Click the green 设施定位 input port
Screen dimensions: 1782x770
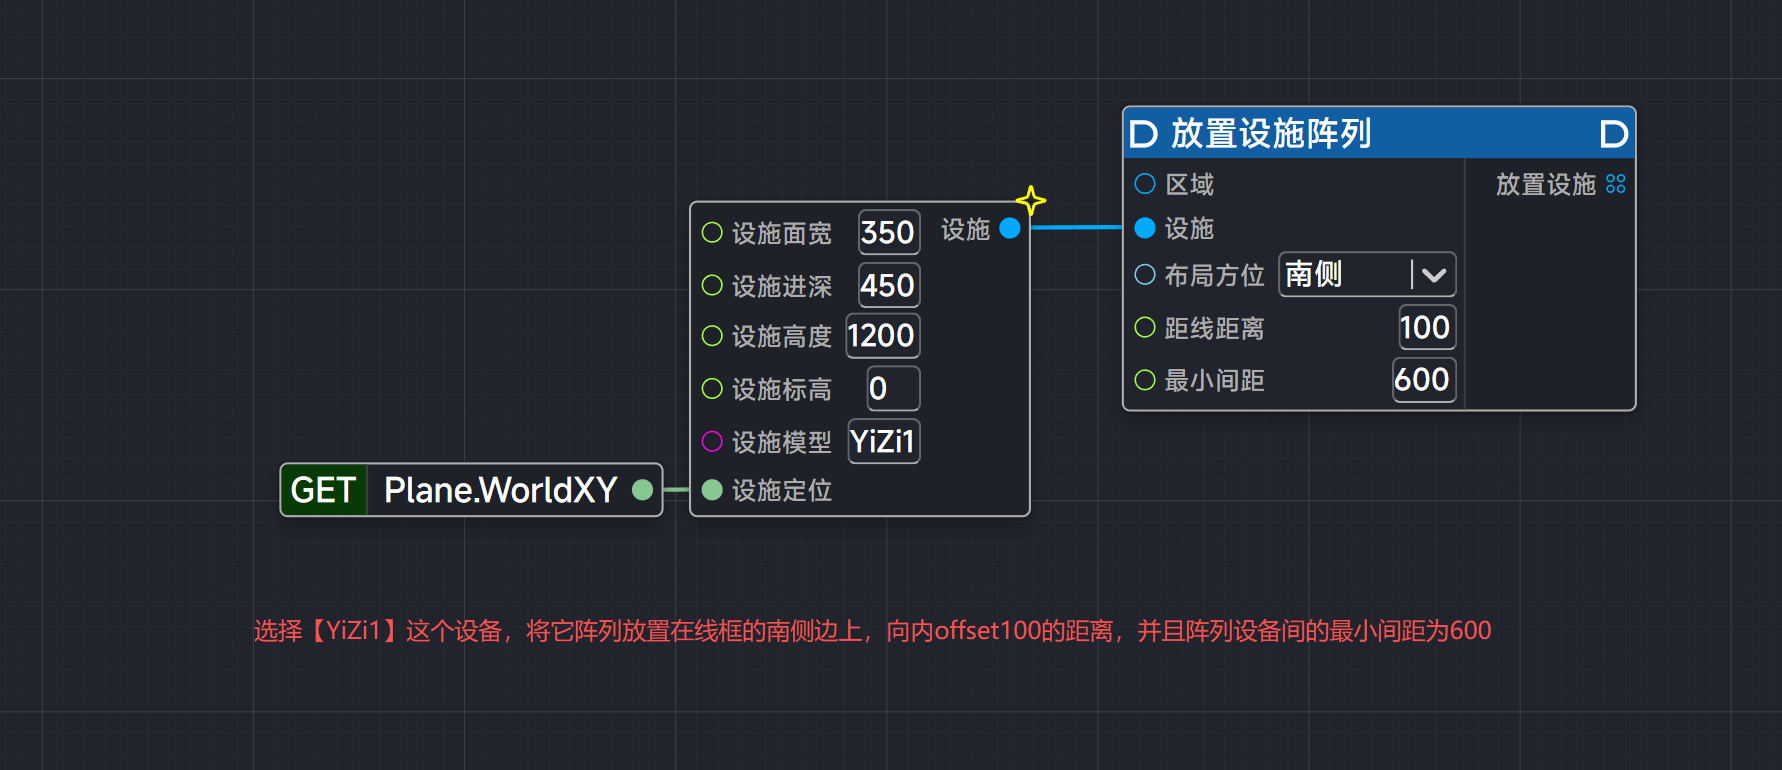point(712,490)
